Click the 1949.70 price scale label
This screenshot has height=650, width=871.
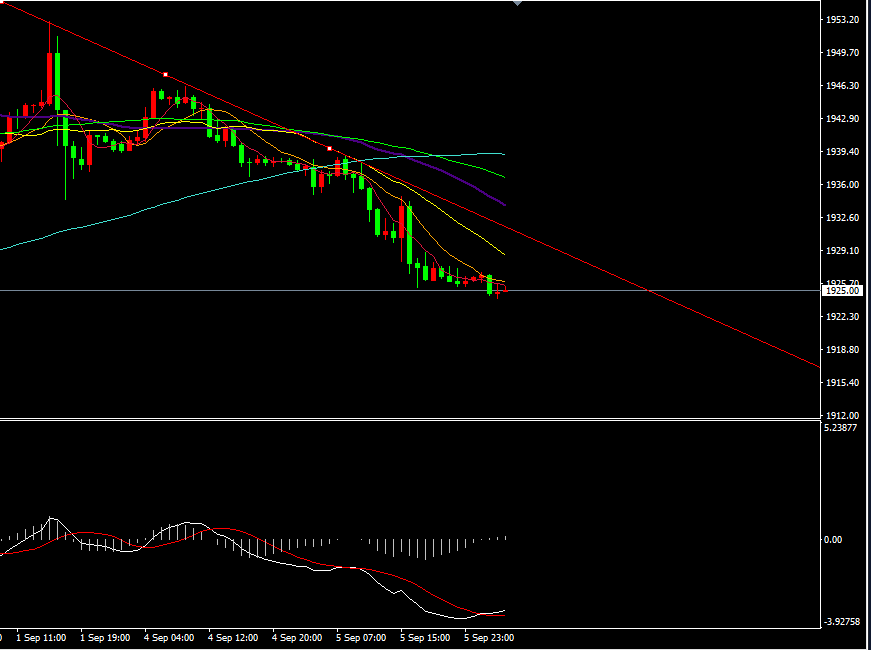(843, 53)
